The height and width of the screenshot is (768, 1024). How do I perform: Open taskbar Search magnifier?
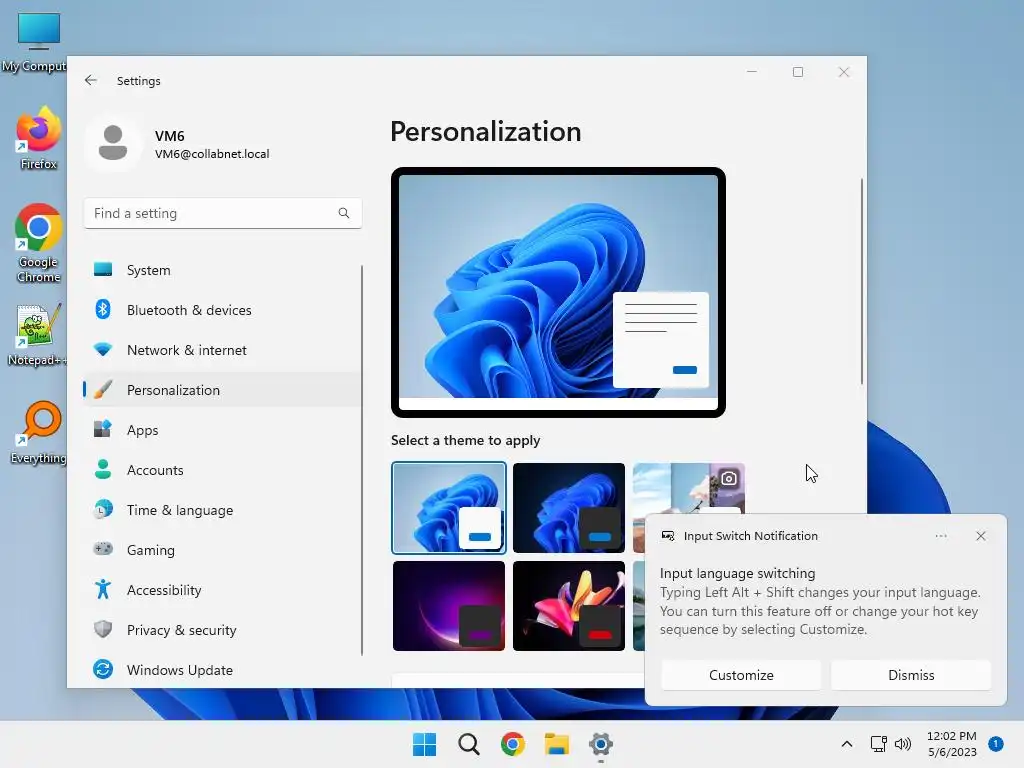468,744
